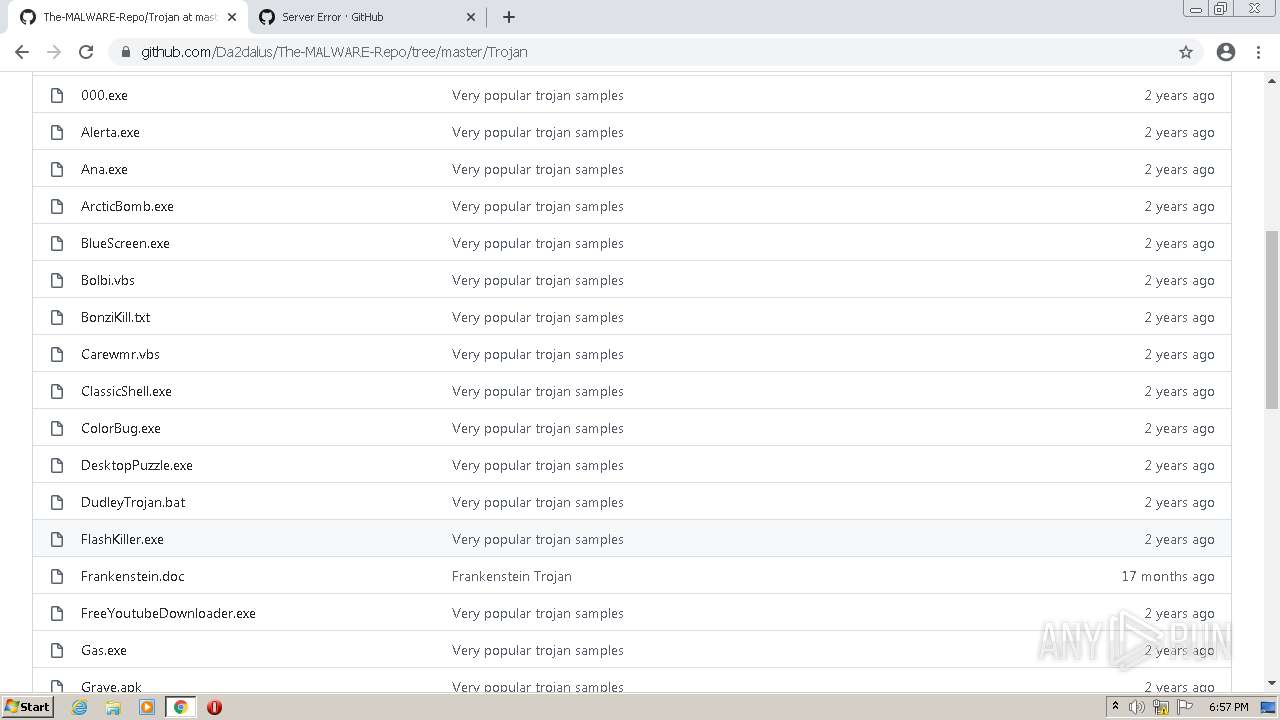Screen dimensions: 1280x720
Task: Open the DudleyTrojan.bat file link
Action: [133, 502]
